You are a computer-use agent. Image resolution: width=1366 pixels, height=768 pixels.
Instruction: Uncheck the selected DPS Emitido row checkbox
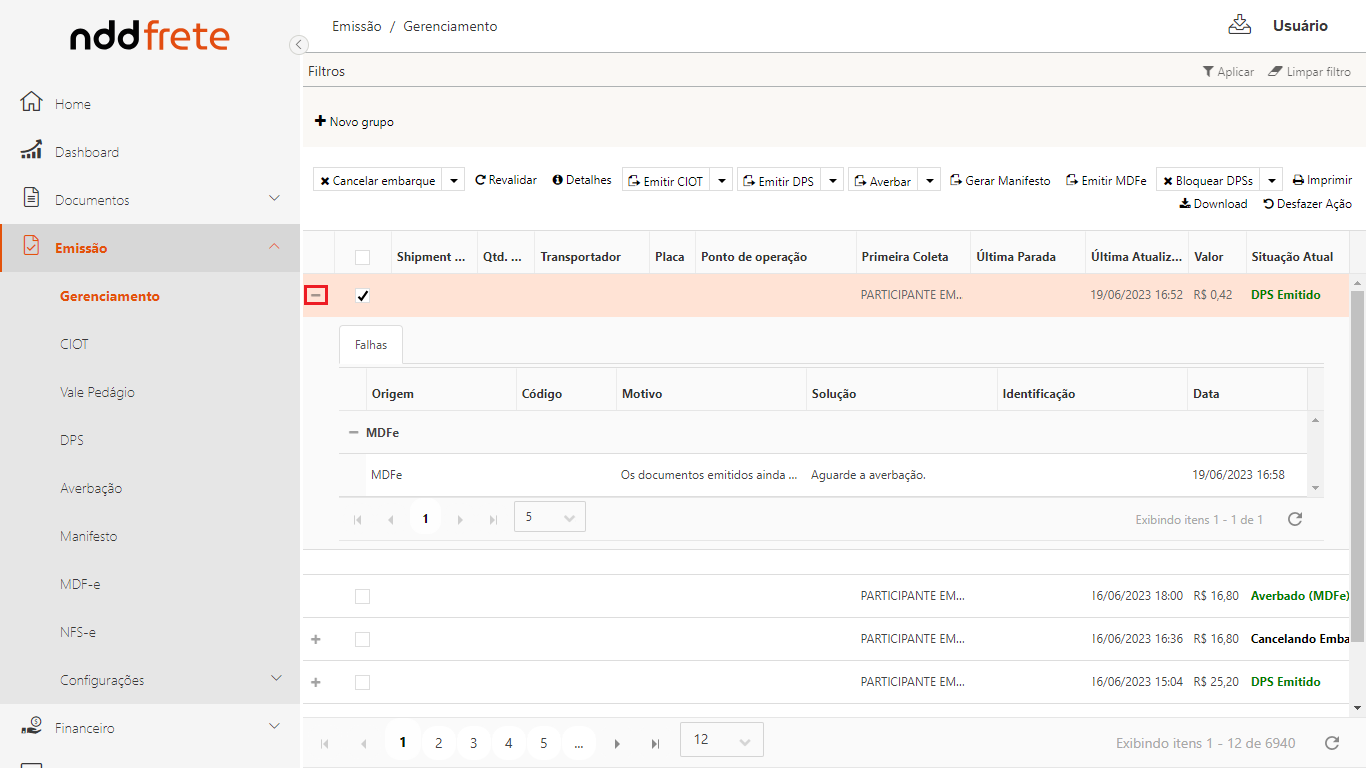point(362,296)
